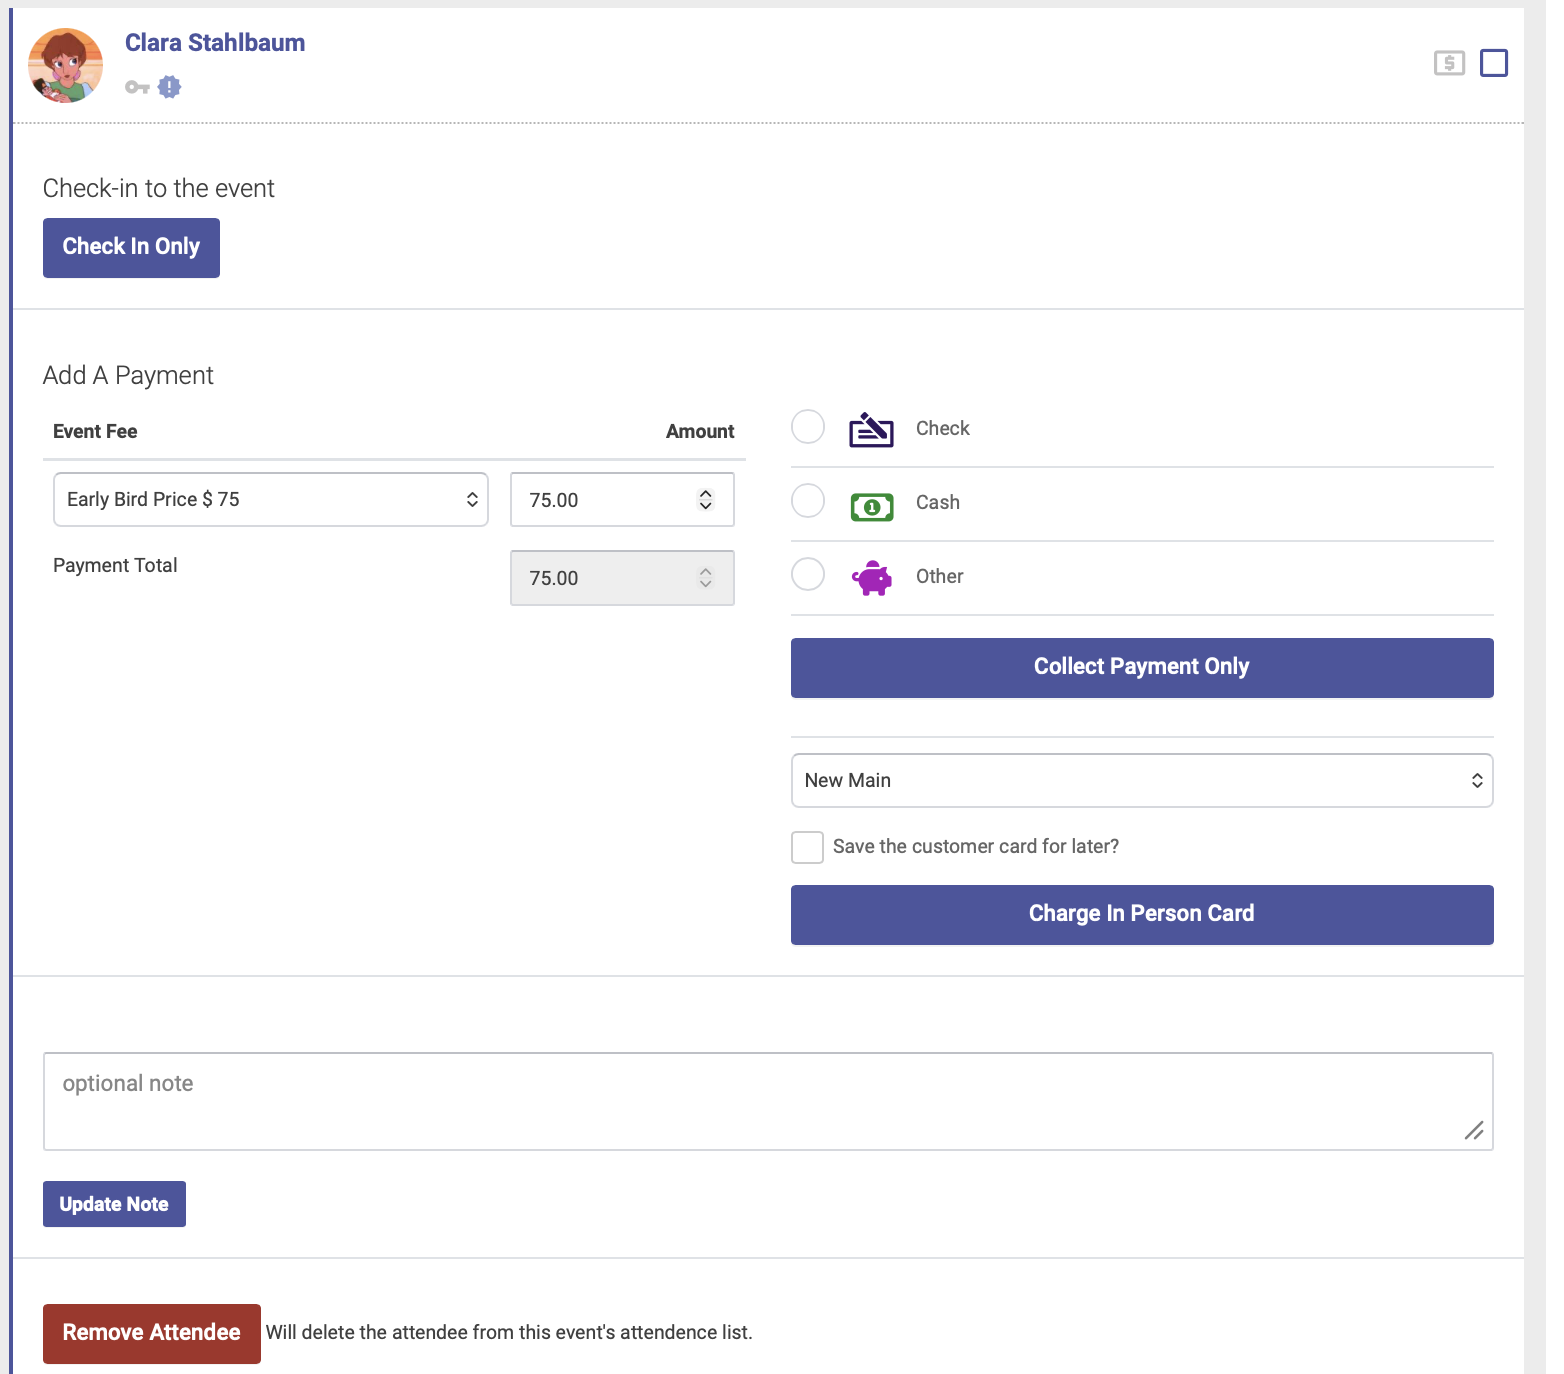The height and width of the screenshot is (1374, 1564).
Task: Click the Amount field stepper arrows
Action: (x=706, y=500)
